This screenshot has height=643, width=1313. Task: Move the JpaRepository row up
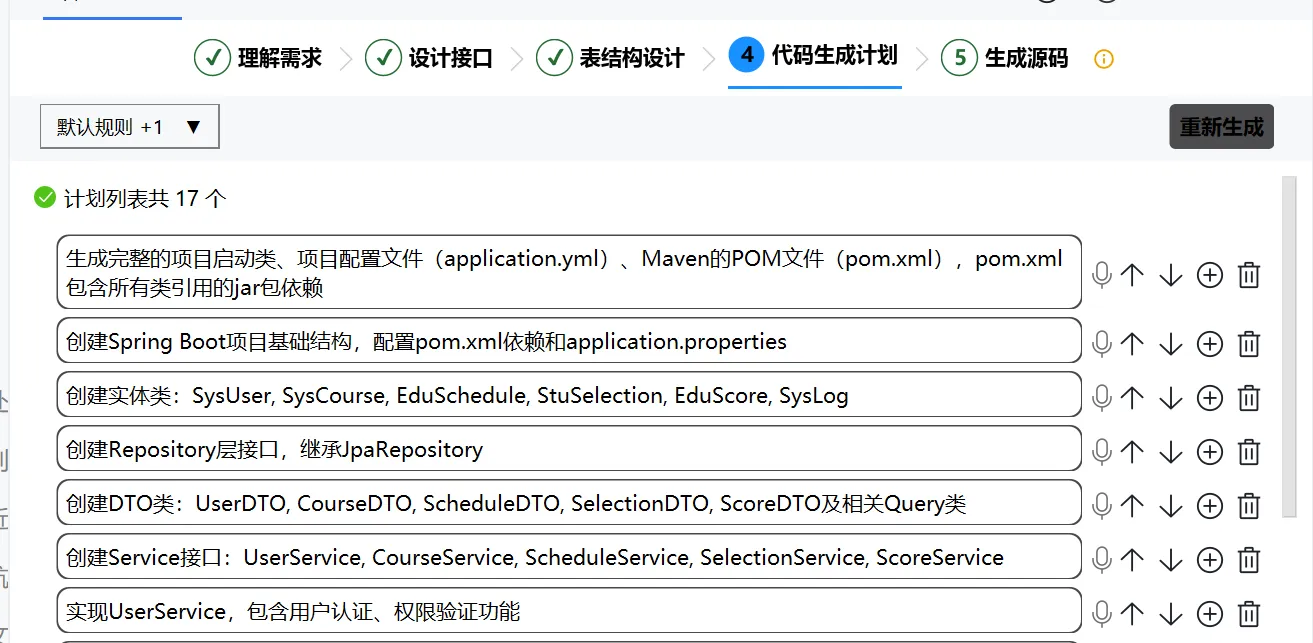(x=1132, y=452)
